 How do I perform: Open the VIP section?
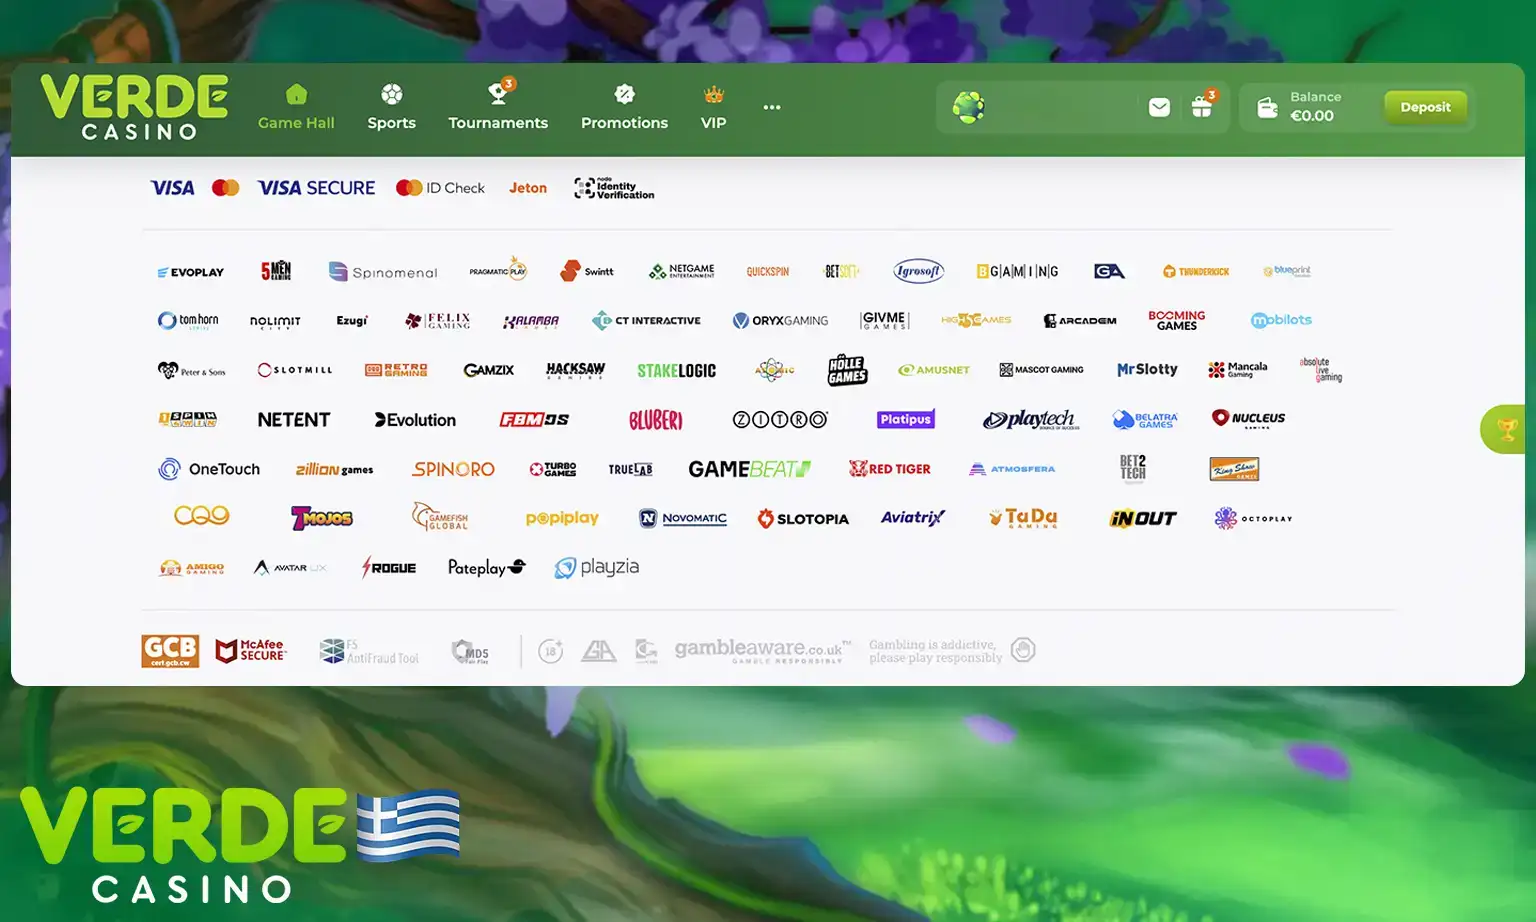[x=713, y=108]
